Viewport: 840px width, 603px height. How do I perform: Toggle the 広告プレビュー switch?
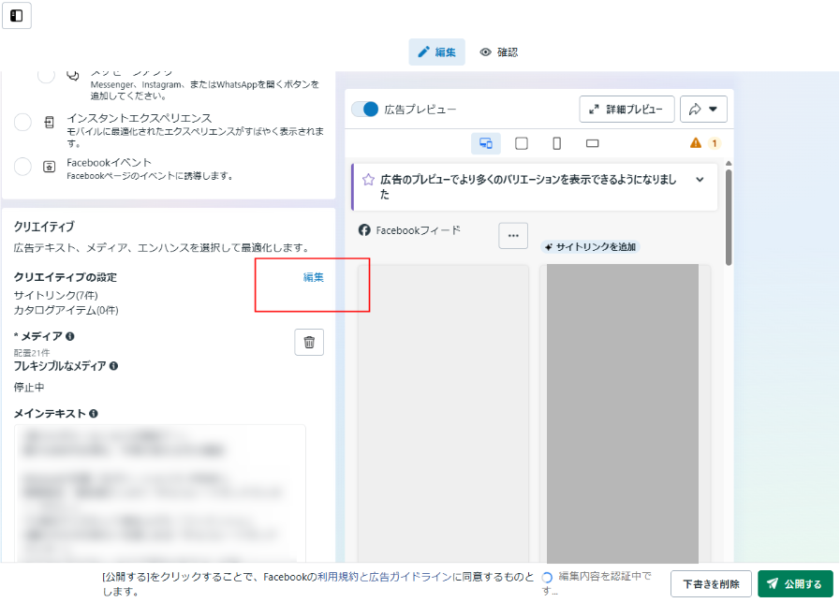(x=366, y=109)
